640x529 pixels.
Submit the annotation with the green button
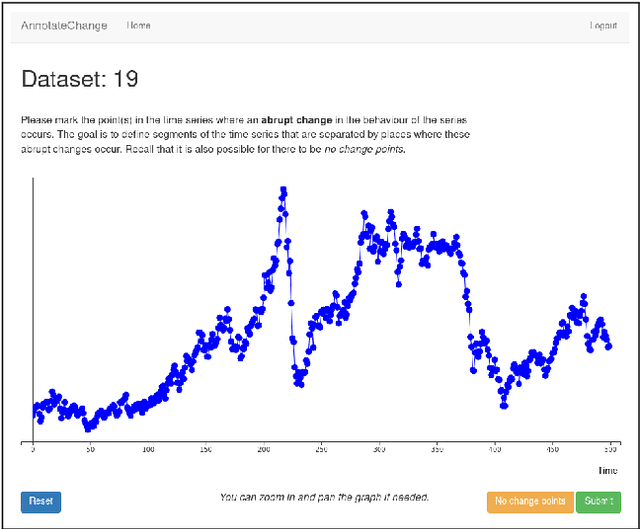pyautogui.click(x=598, y=501)
